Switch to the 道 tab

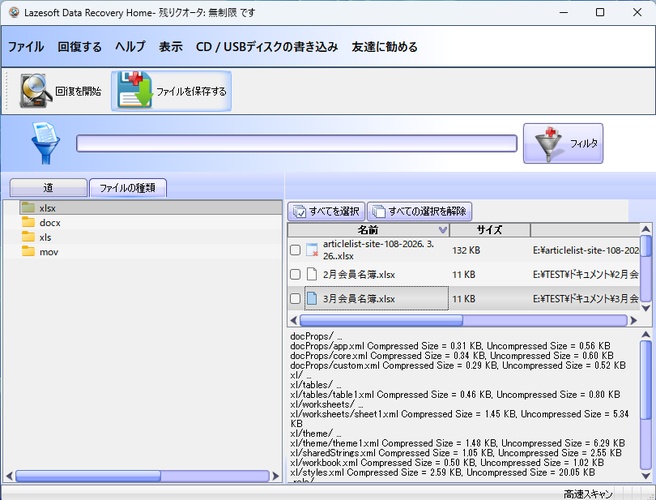(x=49, y=188)
